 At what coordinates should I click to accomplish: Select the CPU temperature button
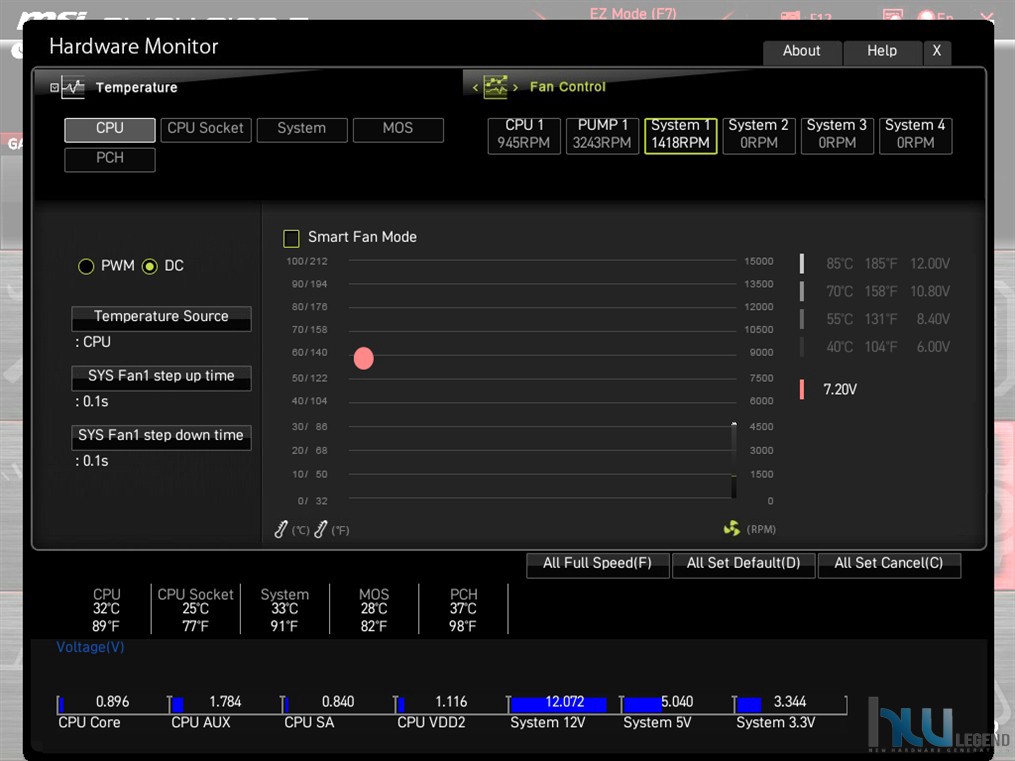pos(109,129)
